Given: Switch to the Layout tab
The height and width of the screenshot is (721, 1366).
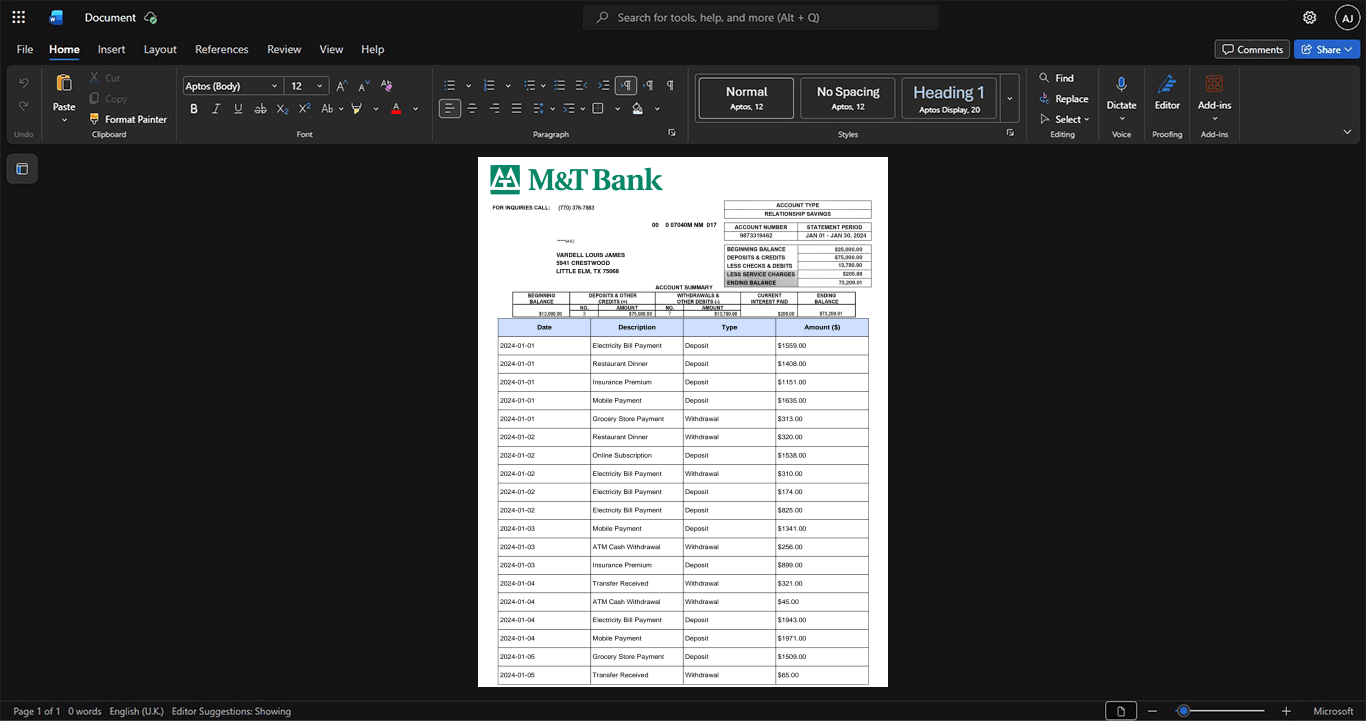Looking at the screenshot, I should click(160, 49).
